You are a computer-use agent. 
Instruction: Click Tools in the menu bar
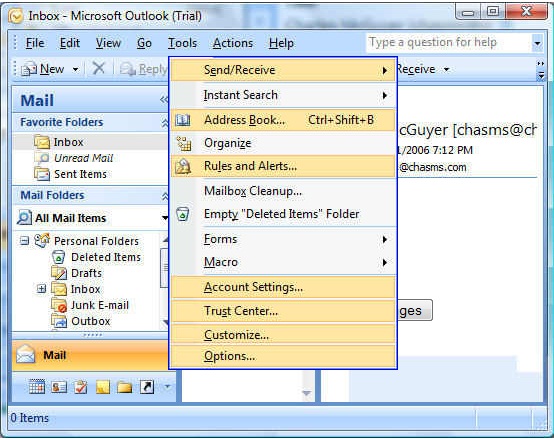click(182, 43)
